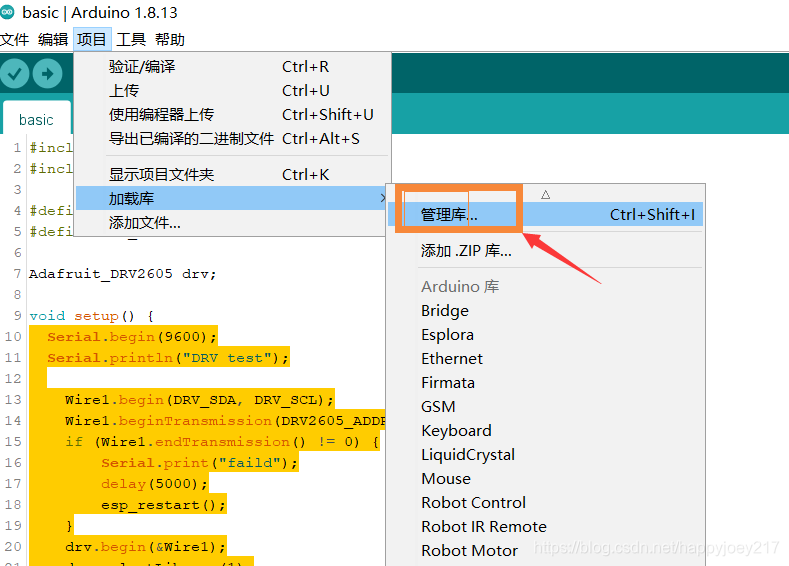Open 管理库... library manager

tap(546, 215)
